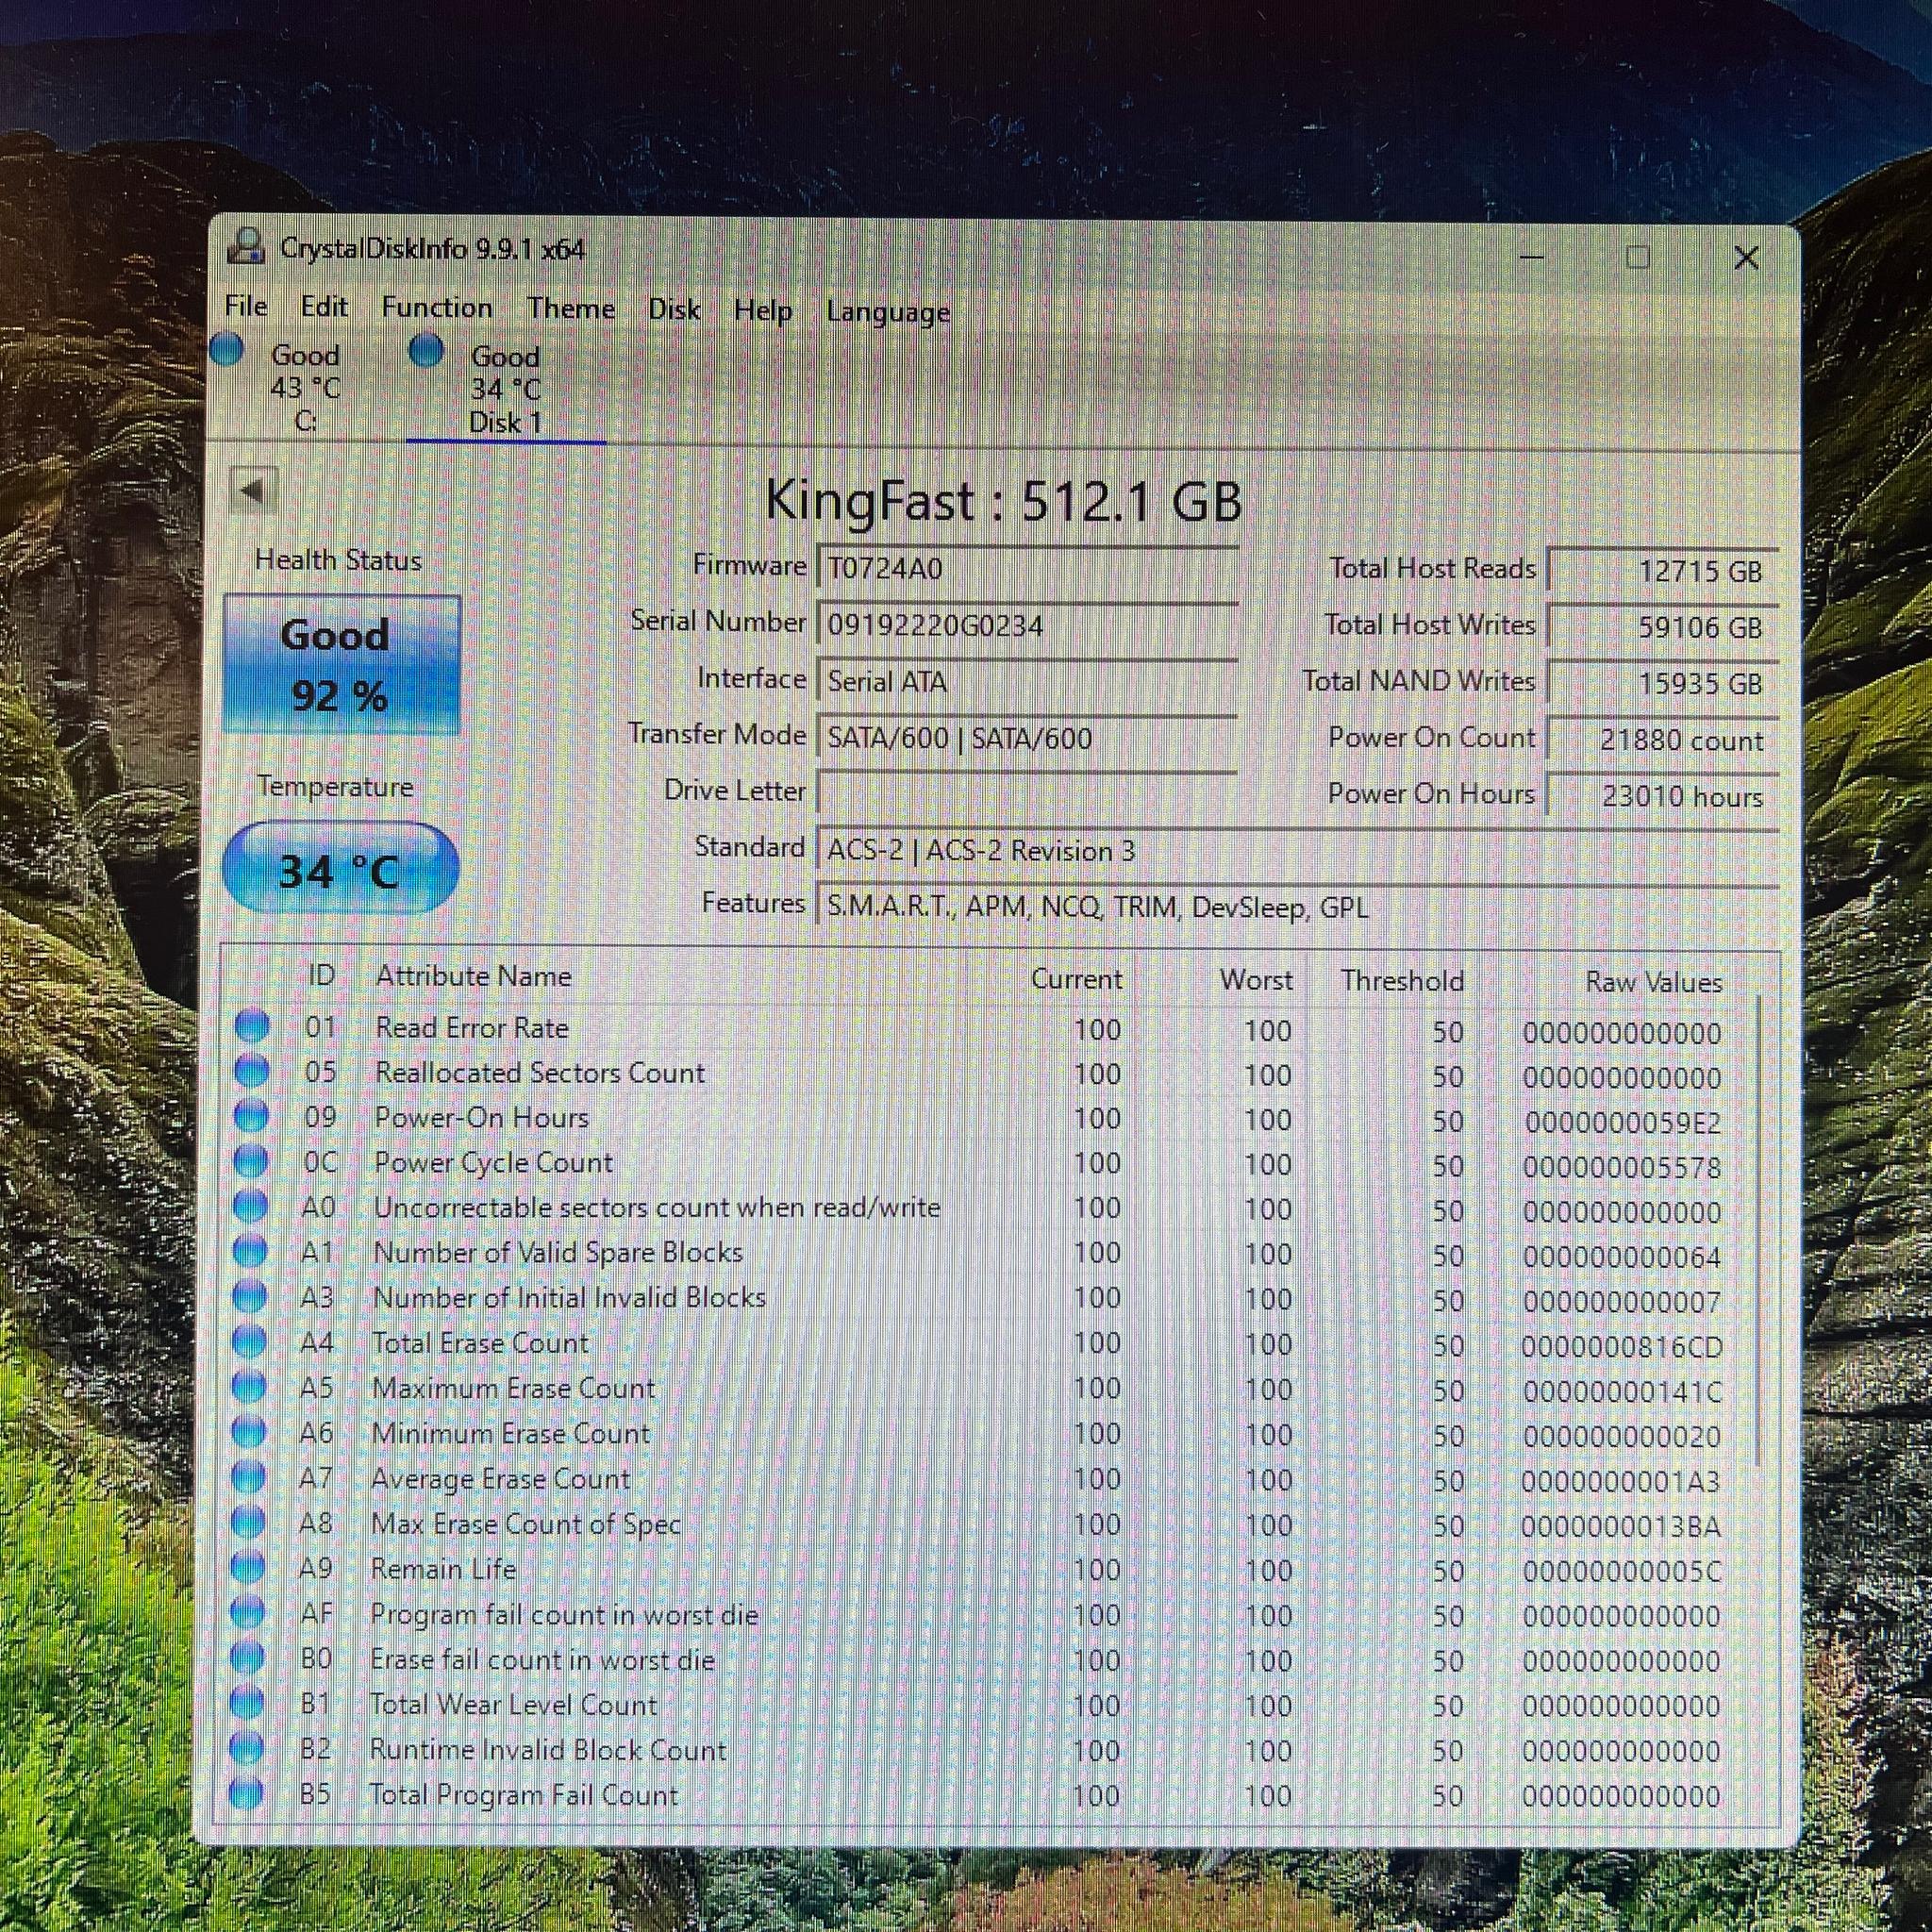This screenshot has width=1932, height=1932.
Task: Click the status orb for Total Wear Level Count
Action: click(247, 1702)
